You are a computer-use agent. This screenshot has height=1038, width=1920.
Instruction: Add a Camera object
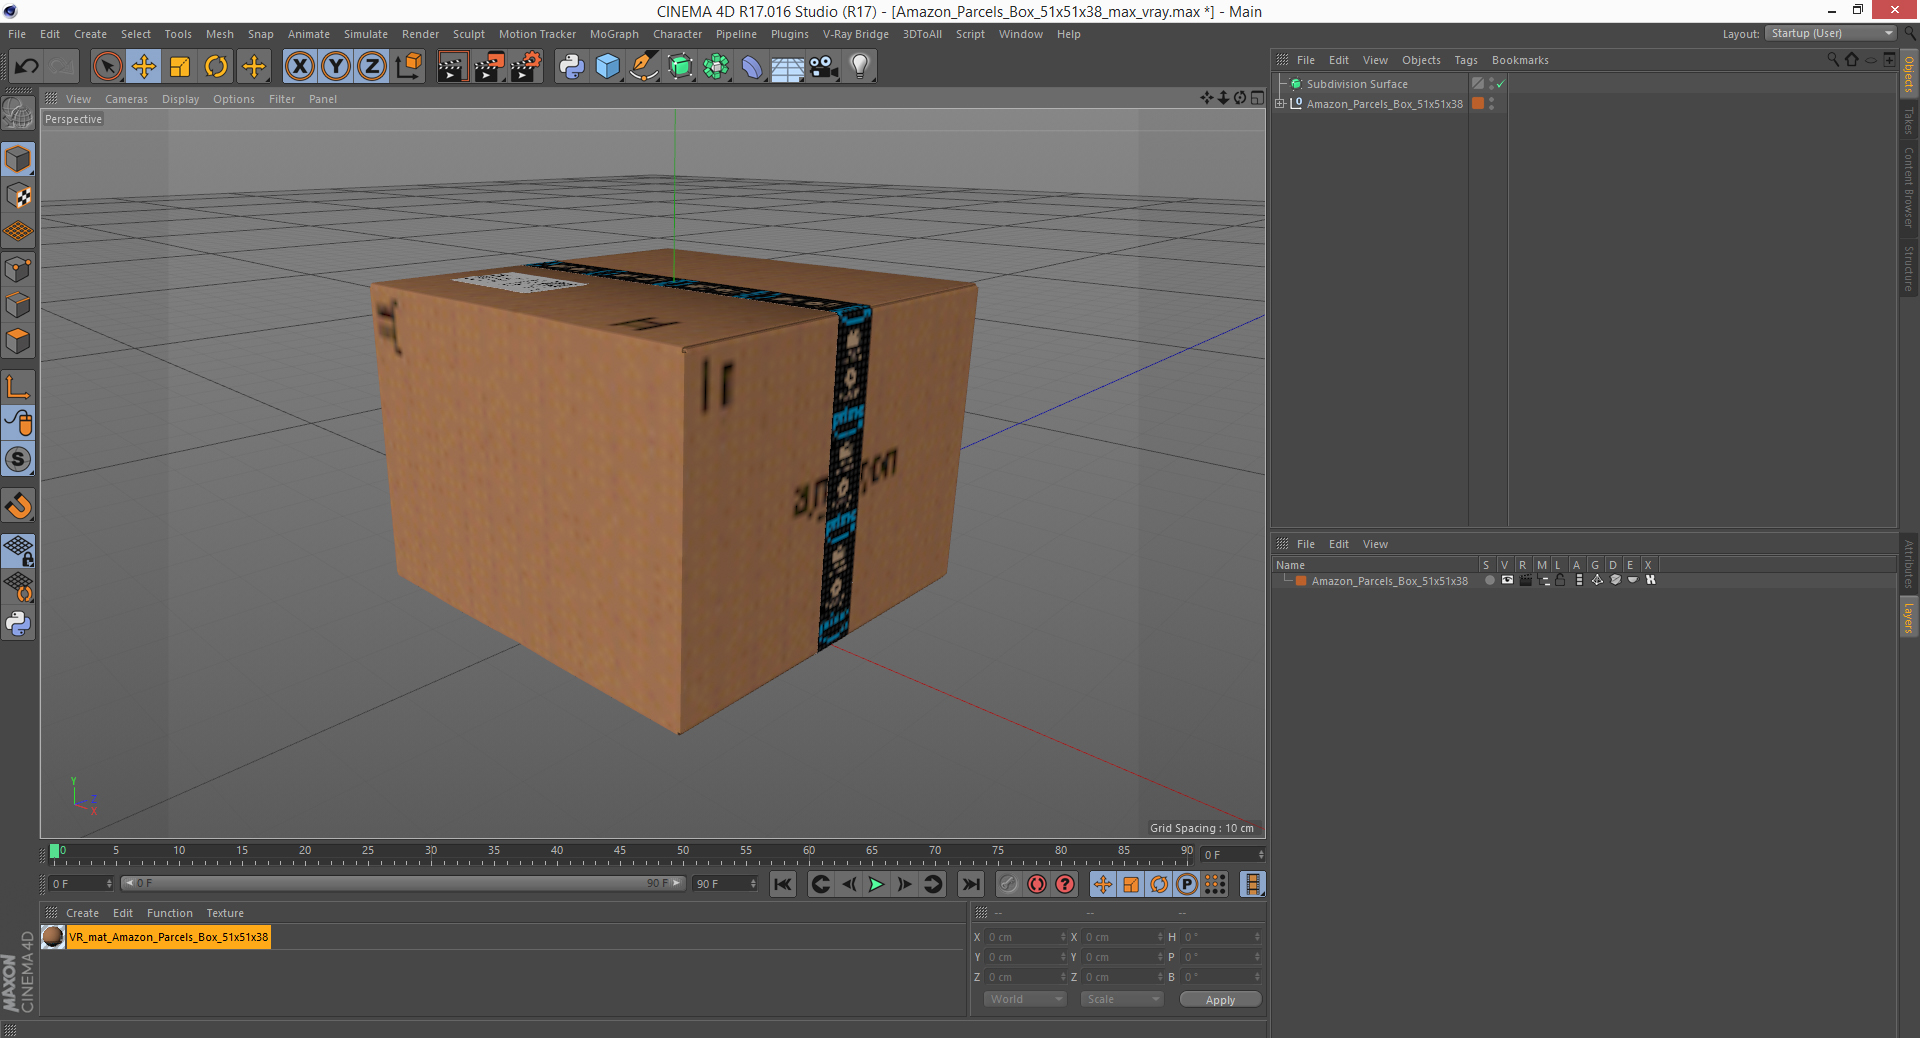(824, 67)
